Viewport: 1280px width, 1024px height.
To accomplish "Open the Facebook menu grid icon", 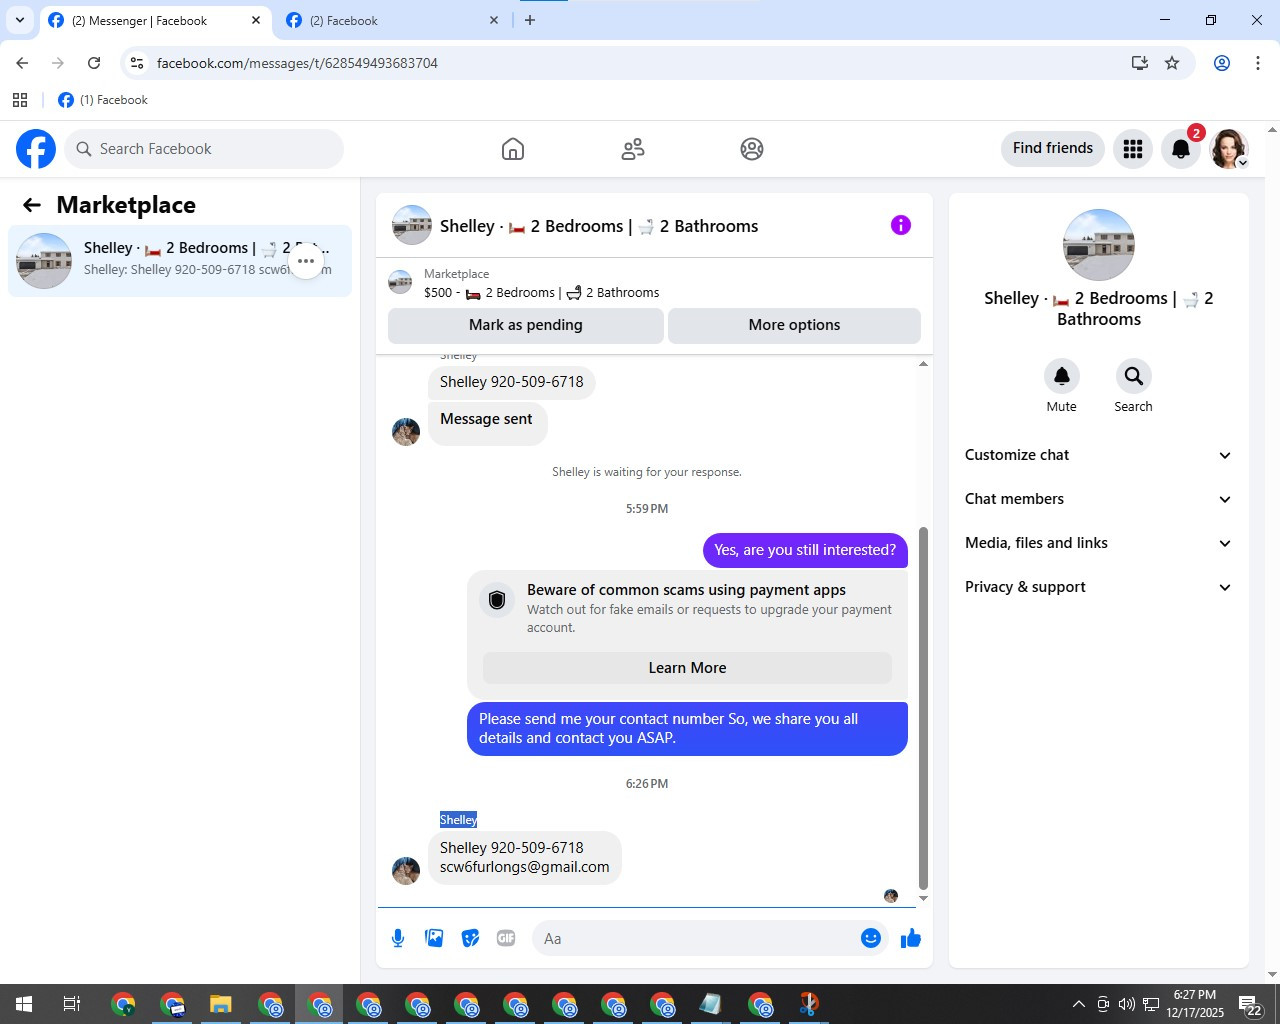I will coord(1133,149).
